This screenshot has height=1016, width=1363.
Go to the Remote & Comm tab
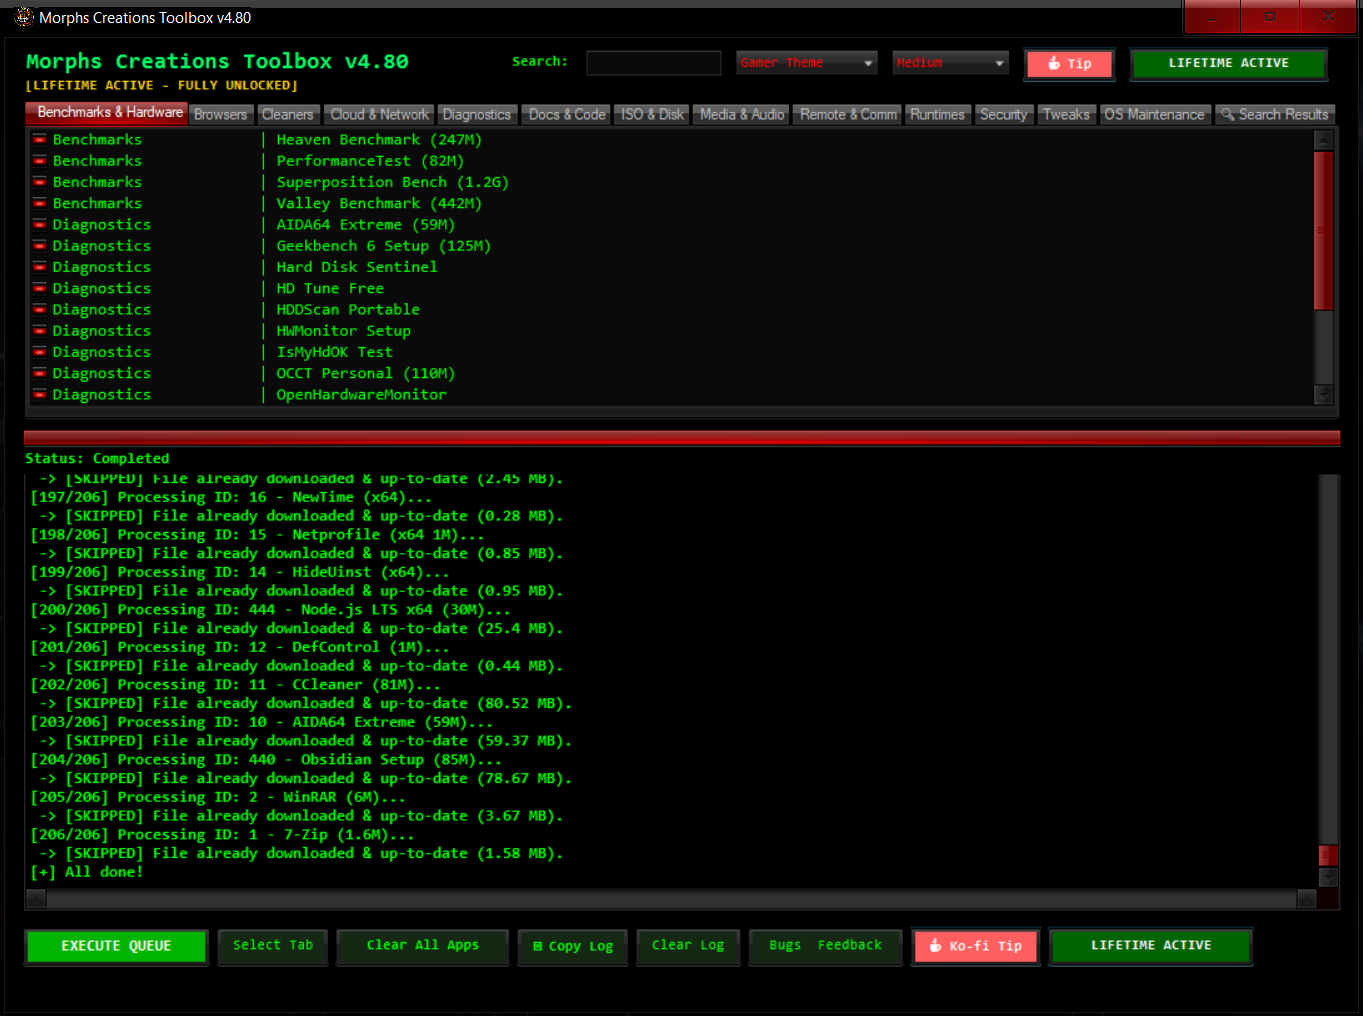[x=848, y=115]
